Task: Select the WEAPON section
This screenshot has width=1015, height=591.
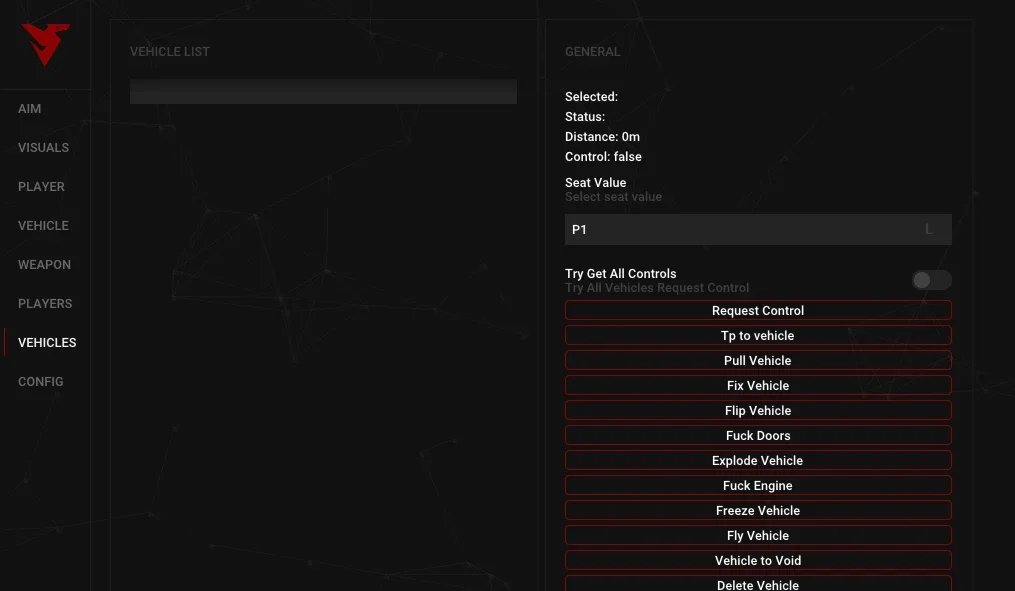Action: click(45, 264)
